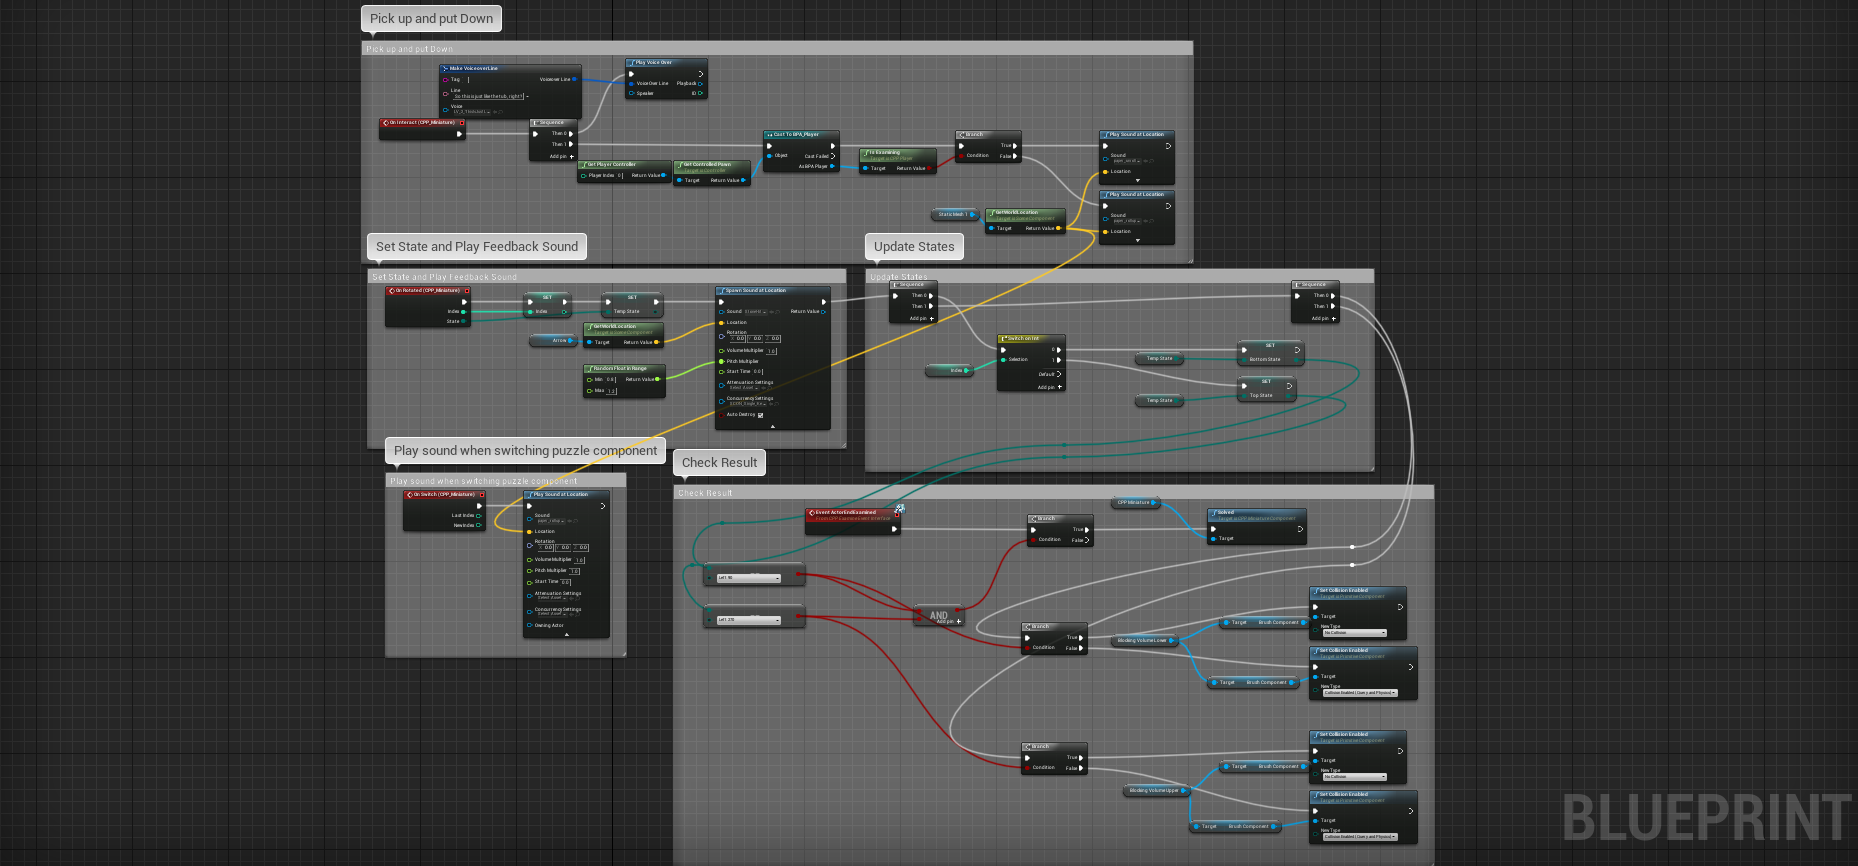Screen dimensions: 1858x866
Task: Click the Blocking Volume Lower output pin
Action: coord(1172,640)
